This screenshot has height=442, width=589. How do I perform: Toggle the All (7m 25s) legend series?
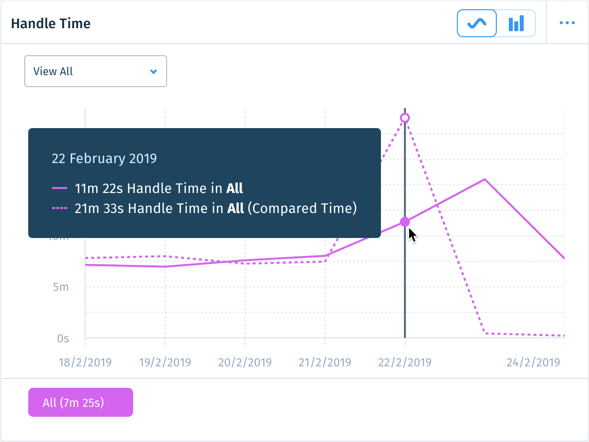(80, 402)
